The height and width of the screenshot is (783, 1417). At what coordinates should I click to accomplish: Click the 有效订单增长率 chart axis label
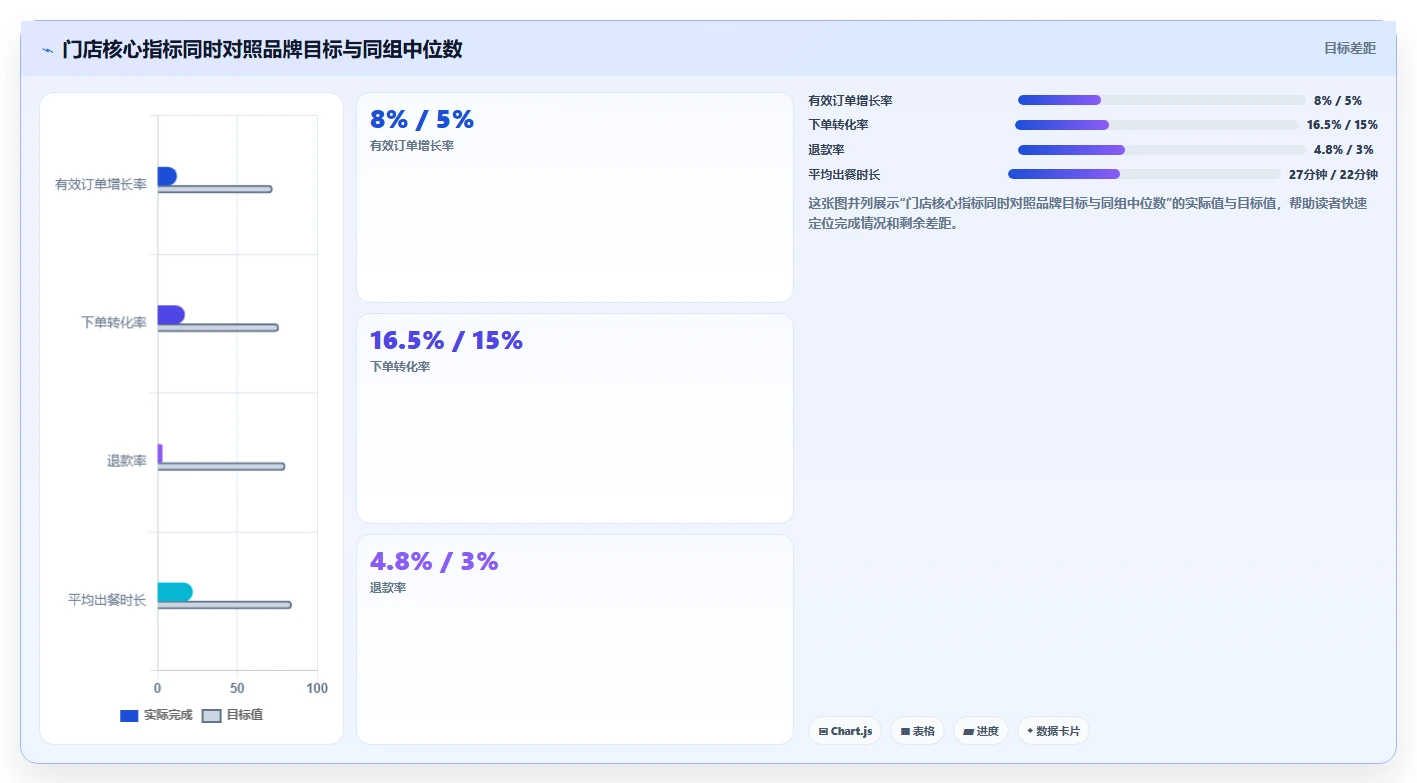[x=101, y=184]
